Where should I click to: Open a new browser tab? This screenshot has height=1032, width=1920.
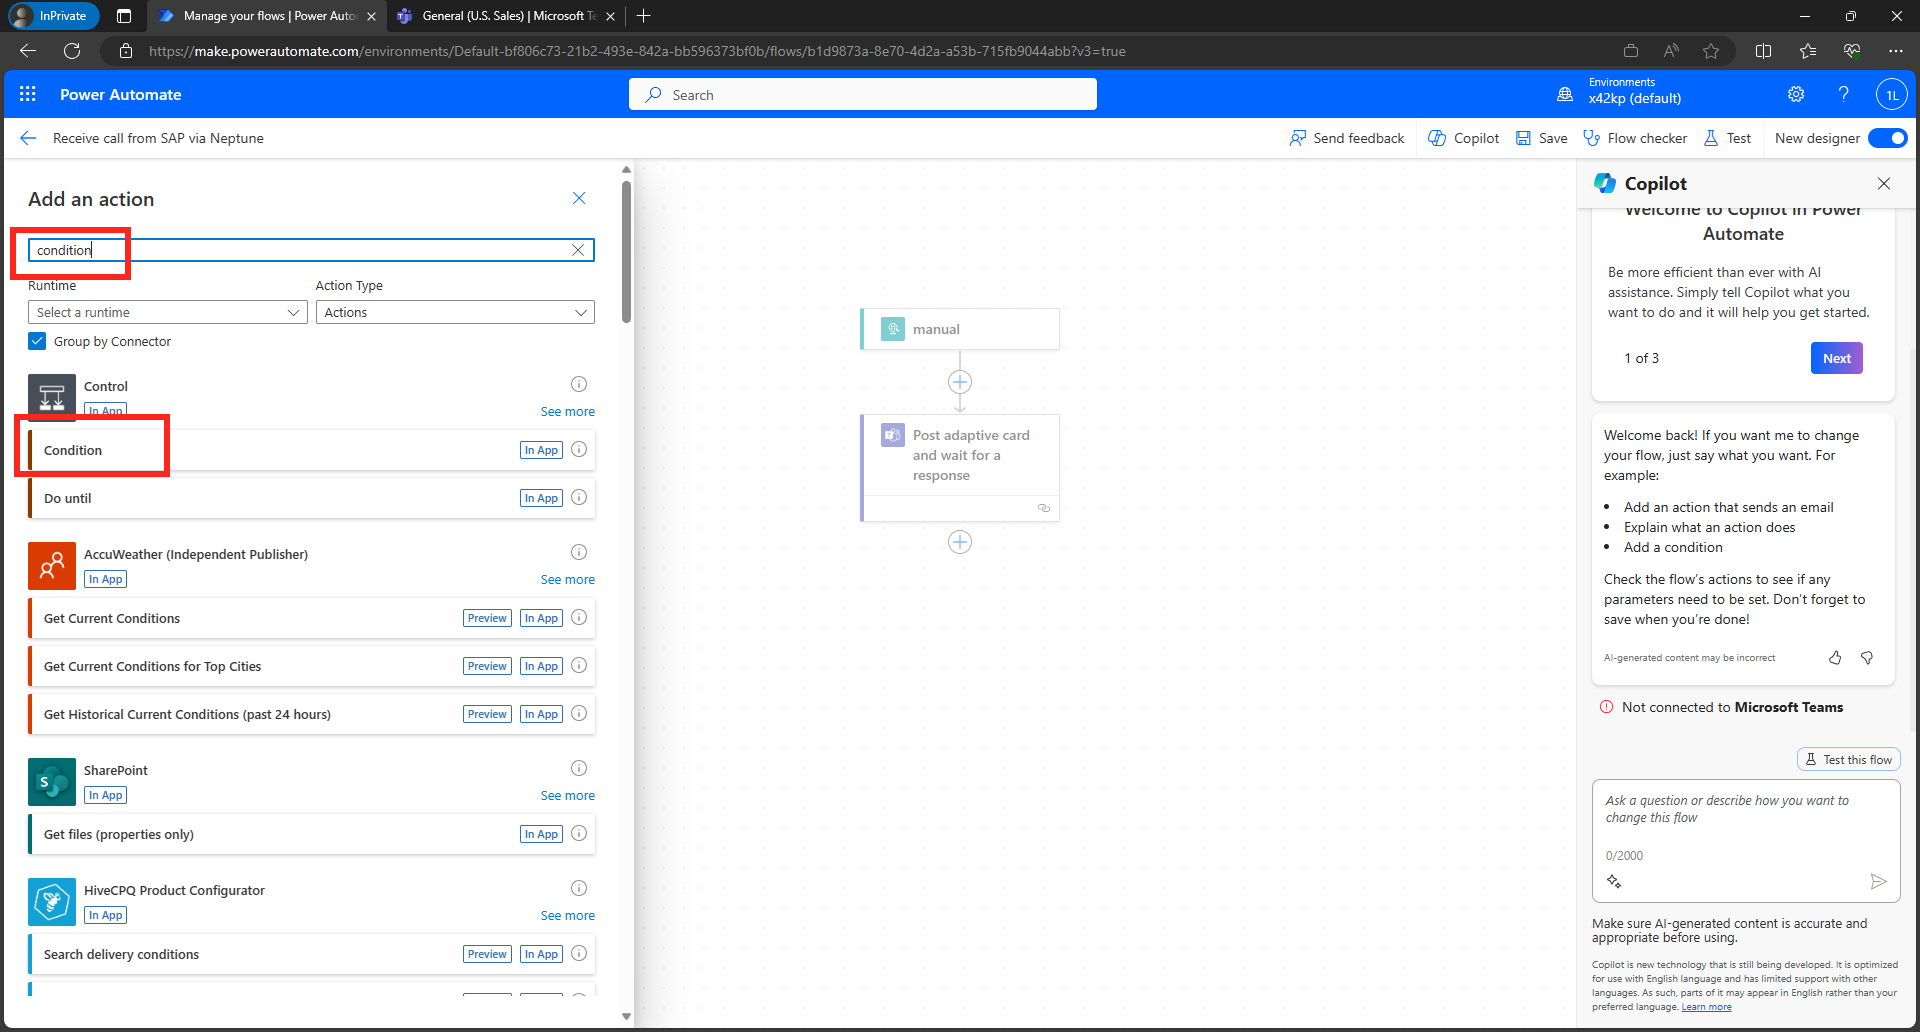click(643, 16)
